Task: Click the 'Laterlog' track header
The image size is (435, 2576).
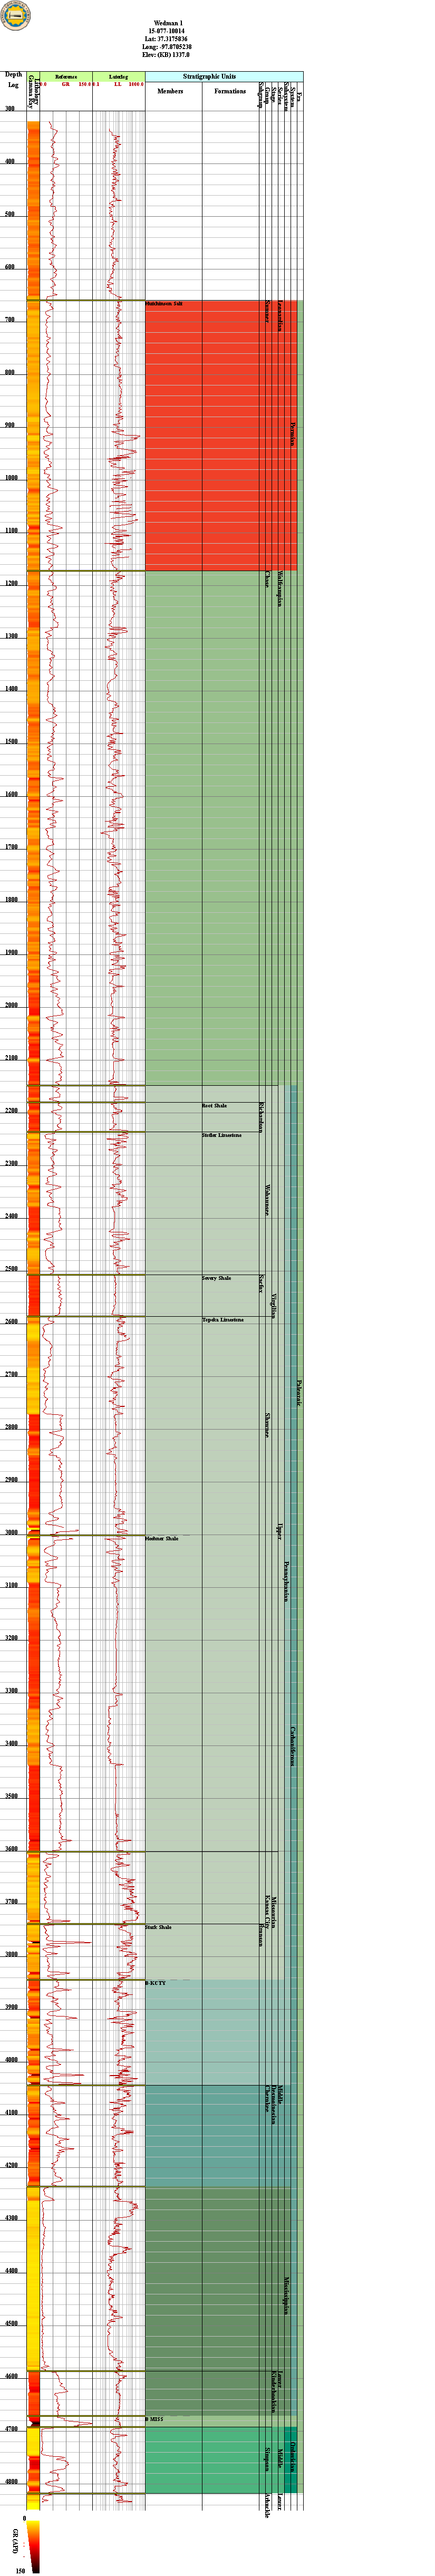Action: click(x=118, y=76)
